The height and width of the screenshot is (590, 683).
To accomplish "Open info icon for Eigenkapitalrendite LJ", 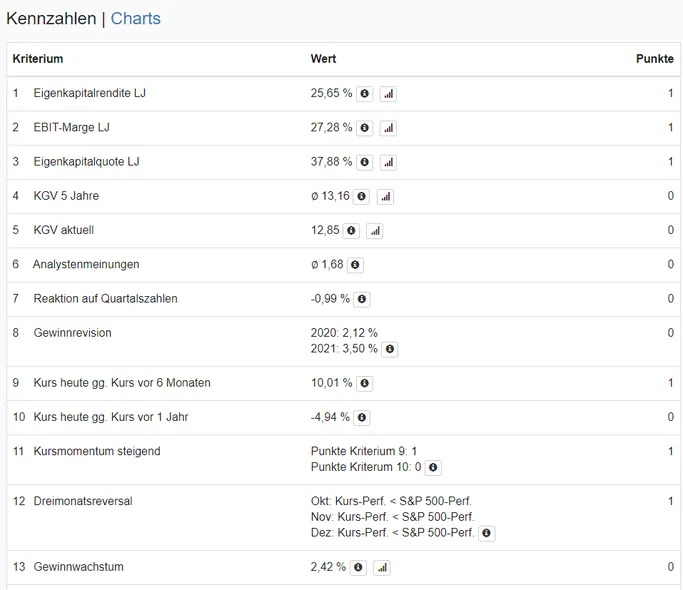I will pos(365,94).
